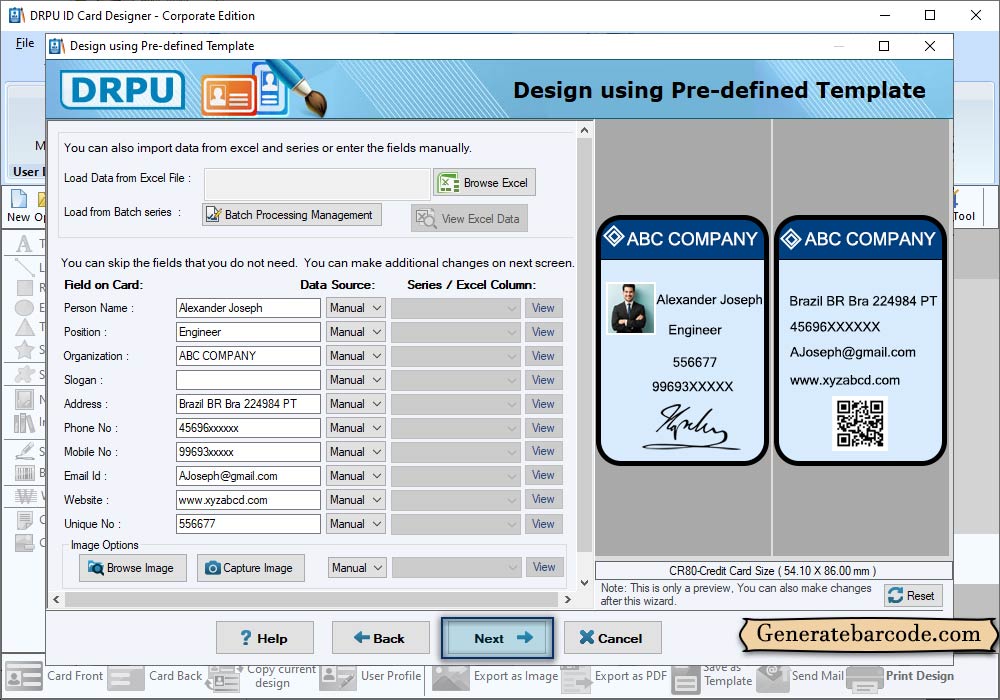Open Image Options data source dropdown
Image resolution: width=1000 pixels, height=700 pixels.
click(x=357, y=568)
